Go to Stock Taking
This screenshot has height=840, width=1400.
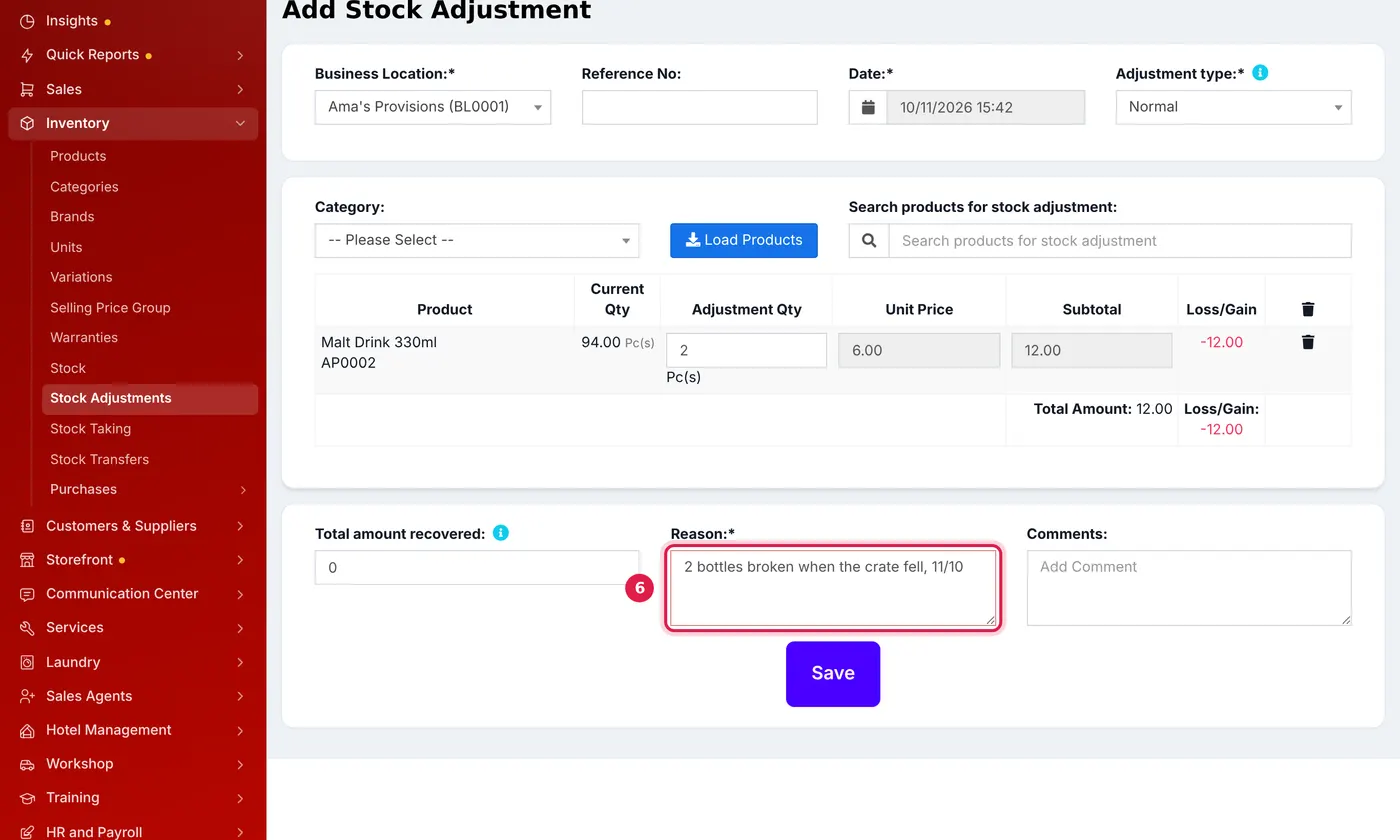point(90,429)
